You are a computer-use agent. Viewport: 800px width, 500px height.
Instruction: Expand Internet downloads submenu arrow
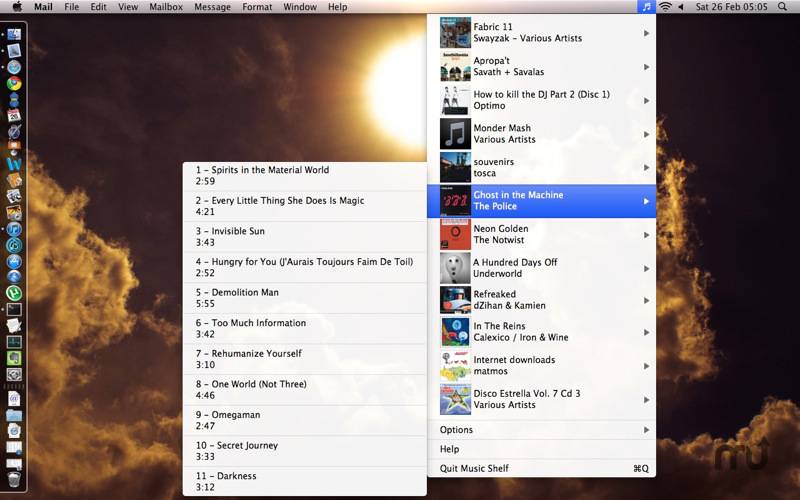(x=646, y=366)
